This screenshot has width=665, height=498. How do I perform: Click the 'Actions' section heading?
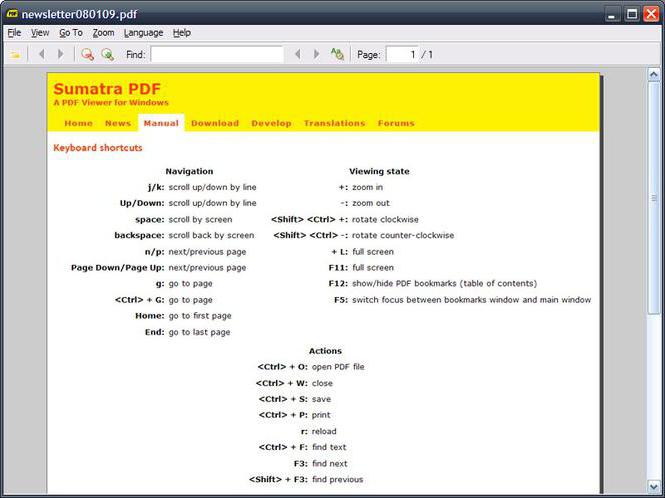[x=325, y=351]
